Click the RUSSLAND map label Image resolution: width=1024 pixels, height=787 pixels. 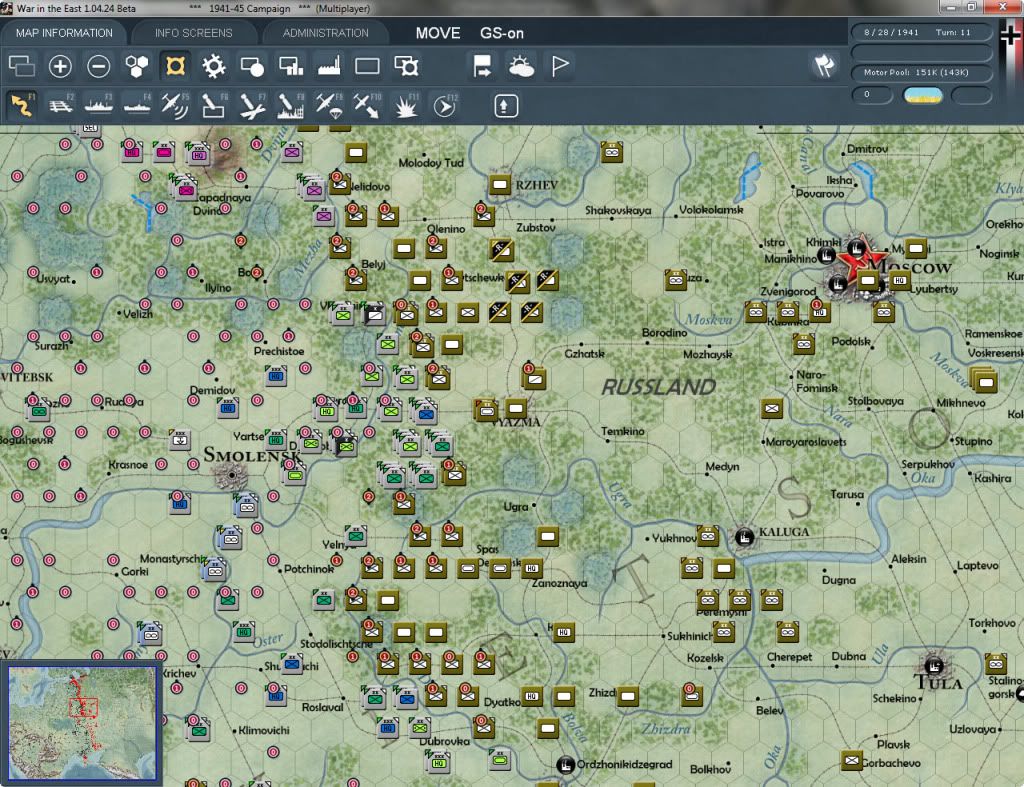[x=658, y=387]
